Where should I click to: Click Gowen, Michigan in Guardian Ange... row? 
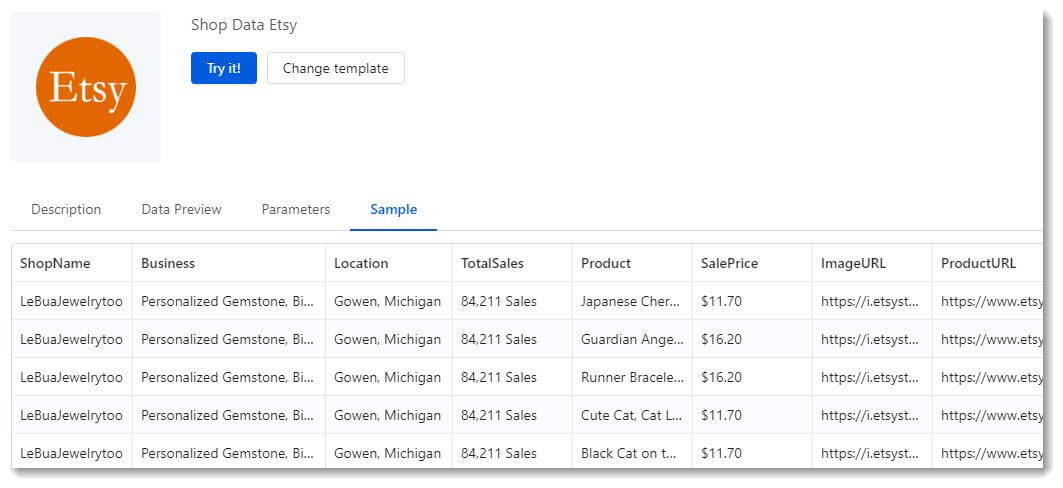387,340
